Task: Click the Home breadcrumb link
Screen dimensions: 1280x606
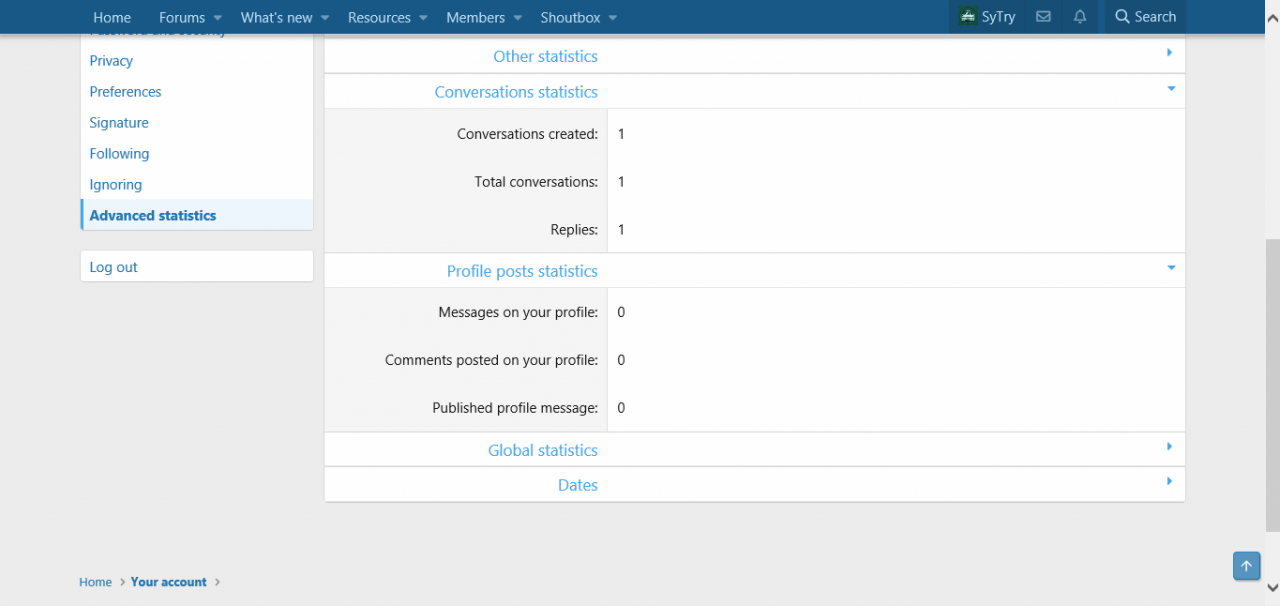Action: 96,582
